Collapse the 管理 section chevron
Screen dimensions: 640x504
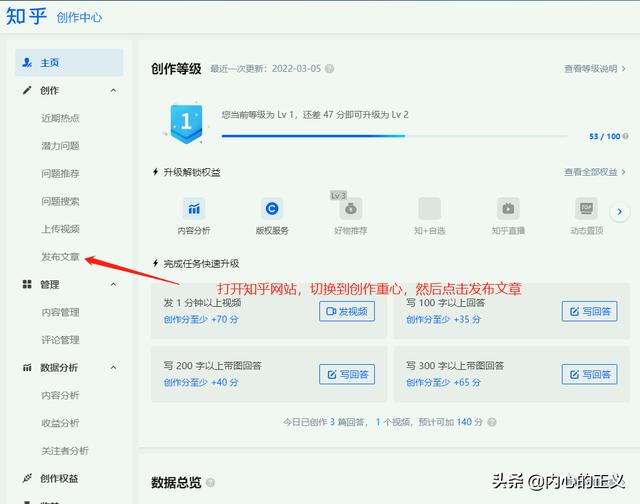(x=113, y=284)
